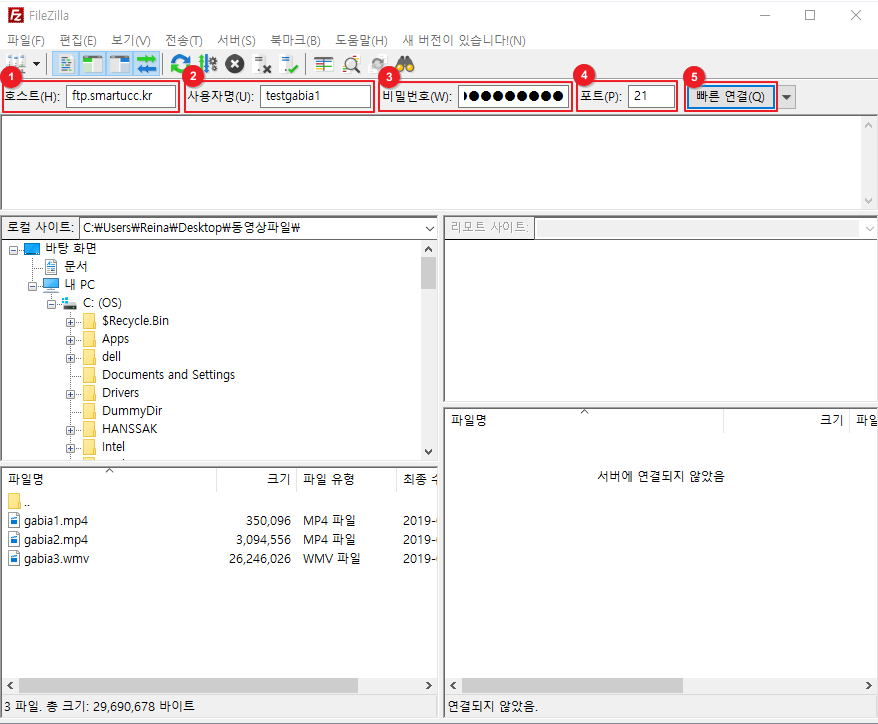Viewport: 878px width, 724px height.
Task: Click the host field containing ftp.smartucc.kr
Action: coord(121,96)
